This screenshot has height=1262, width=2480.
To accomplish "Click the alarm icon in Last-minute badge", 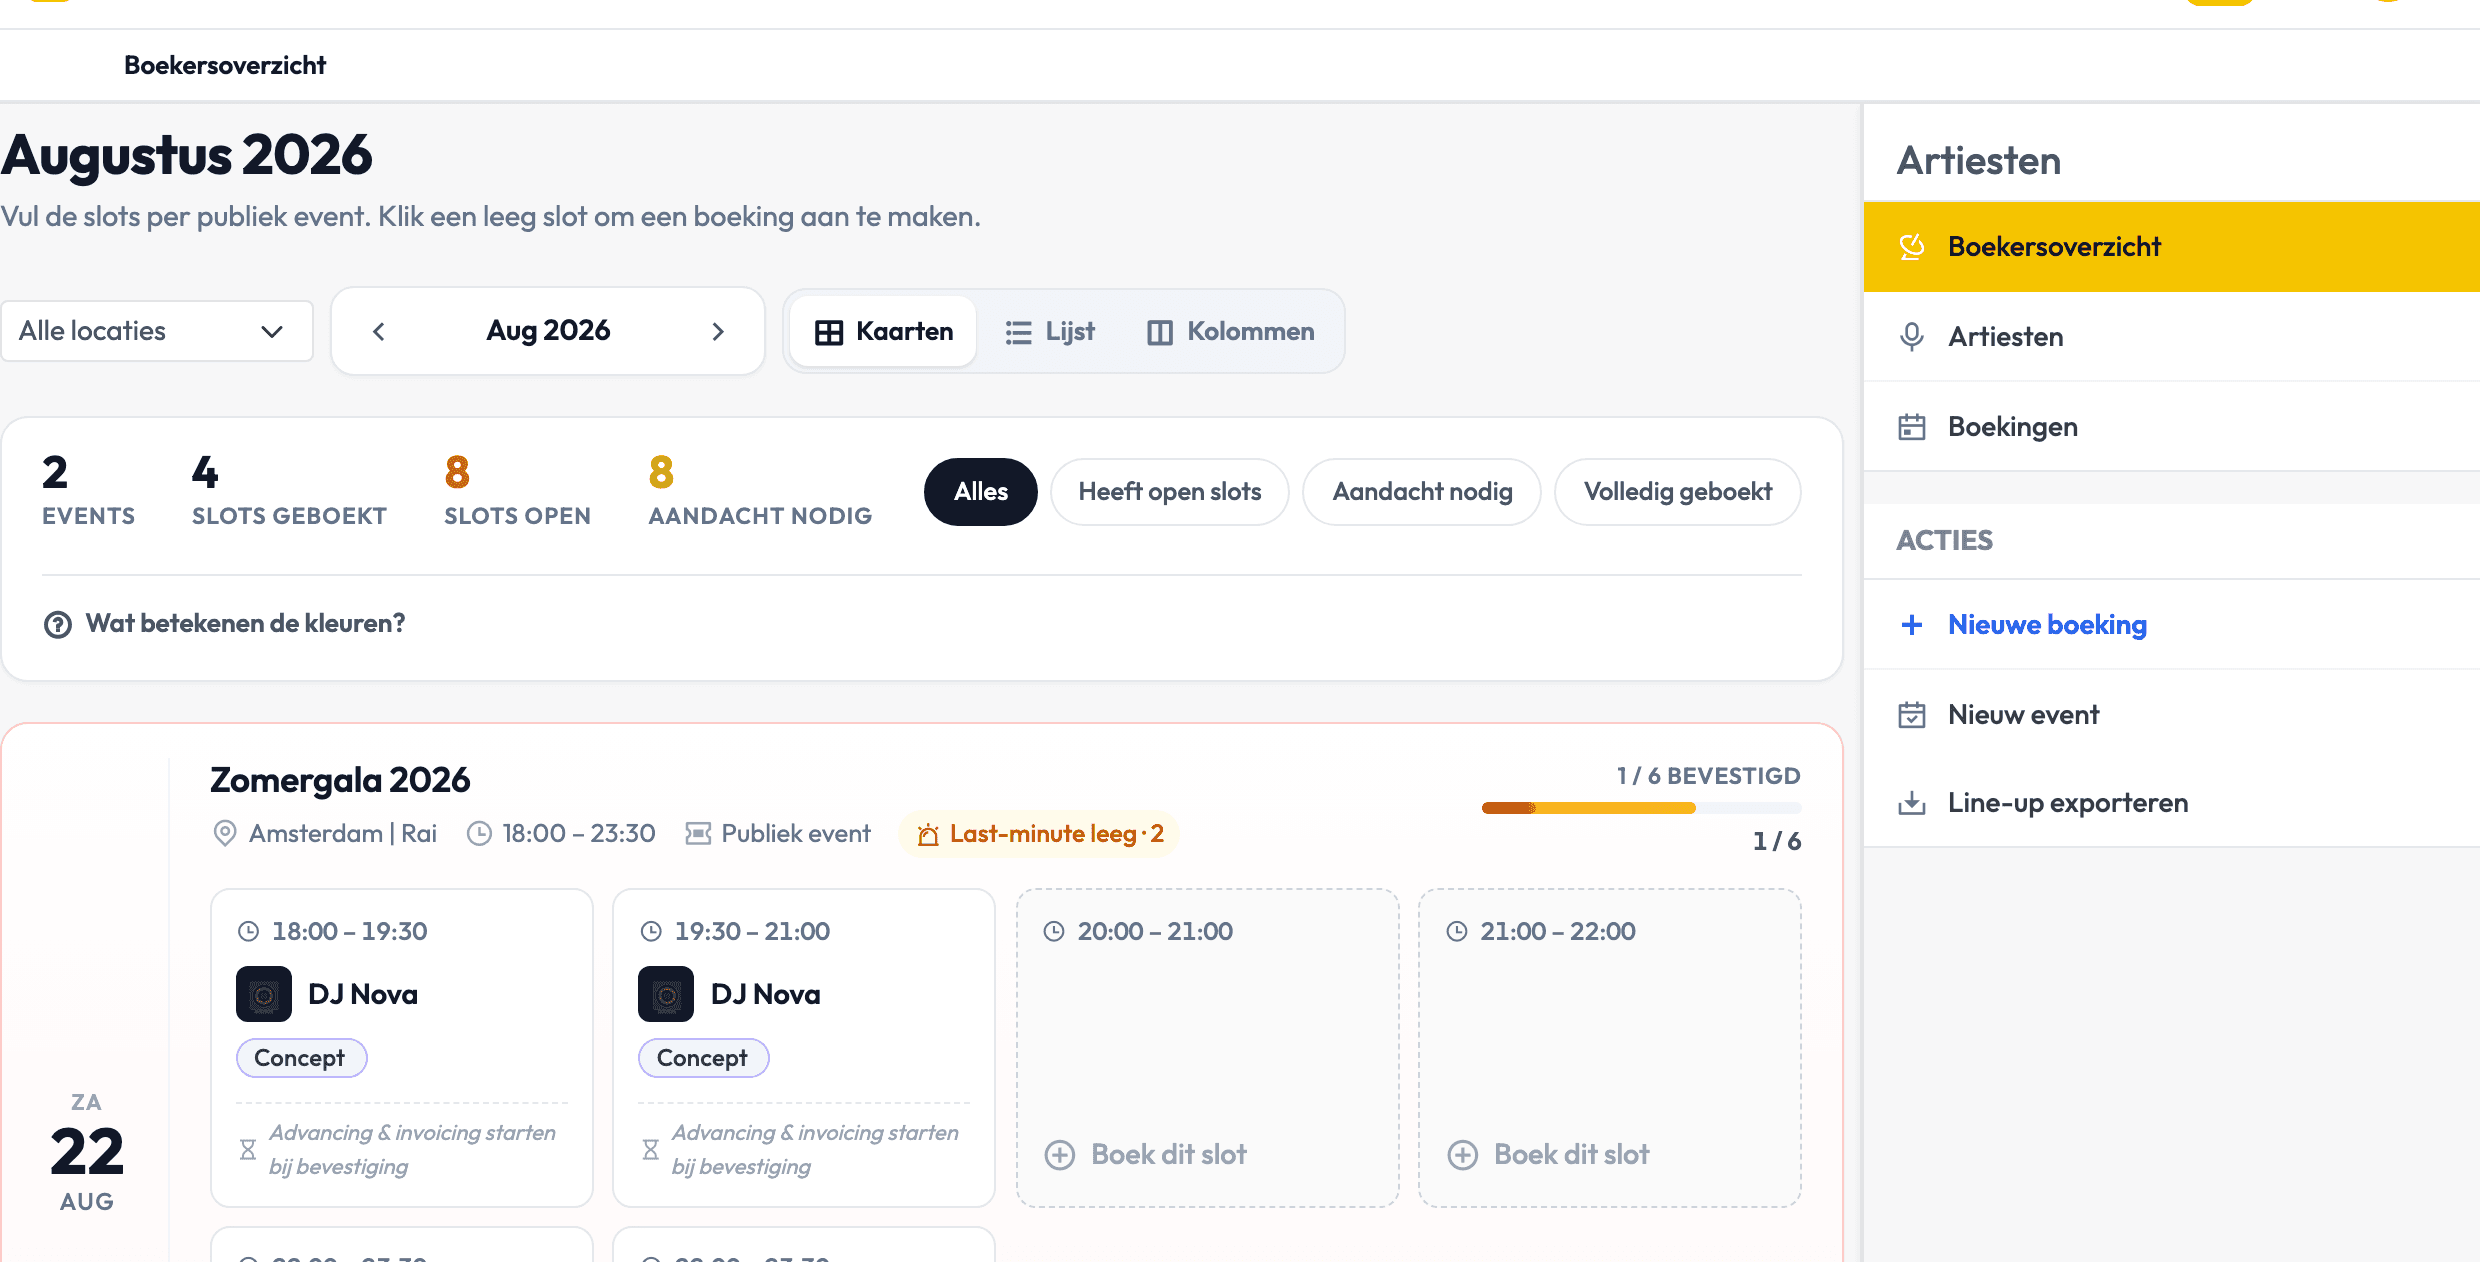I will pyautogui.click(x=928, y=834).
